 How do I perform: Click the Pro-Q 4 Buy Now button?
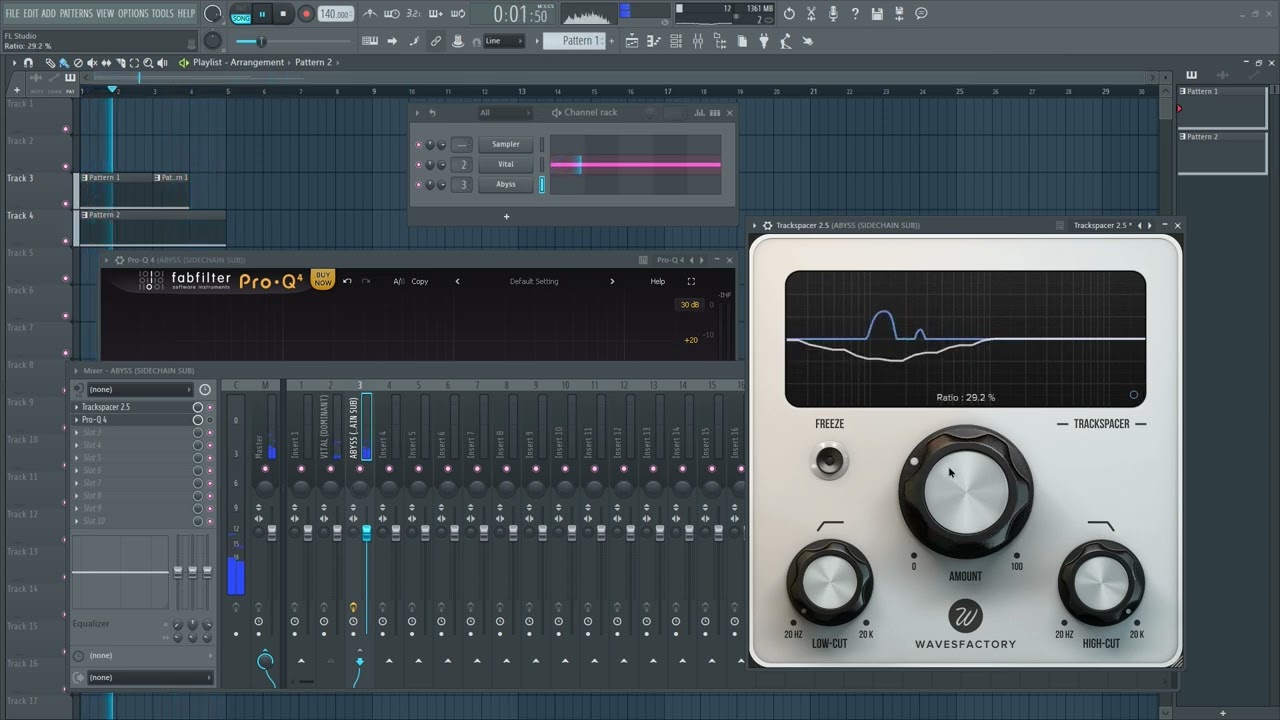323,280
